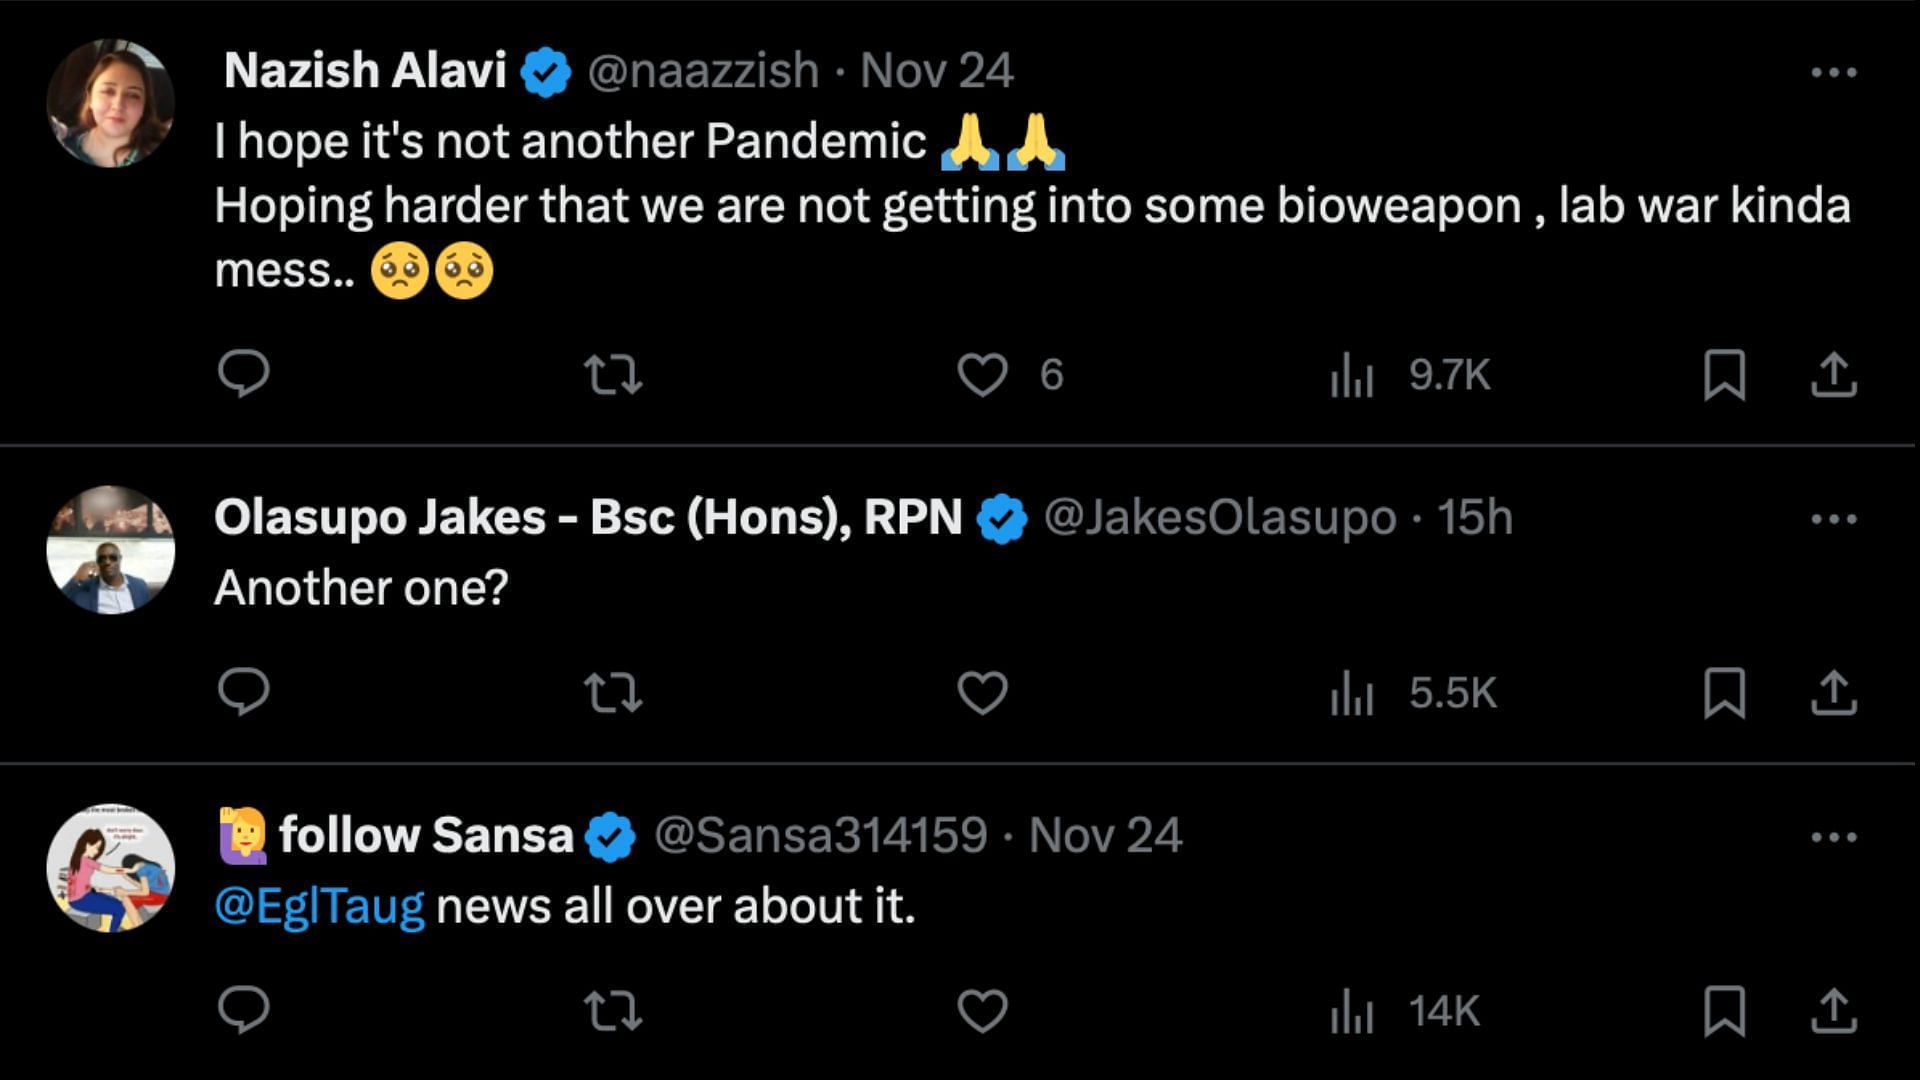The width and height of the screenshot is (1920, 1080).
Task: Open the @EglTaug mention link
Action: pyautogui.click(x=320, y=907)
